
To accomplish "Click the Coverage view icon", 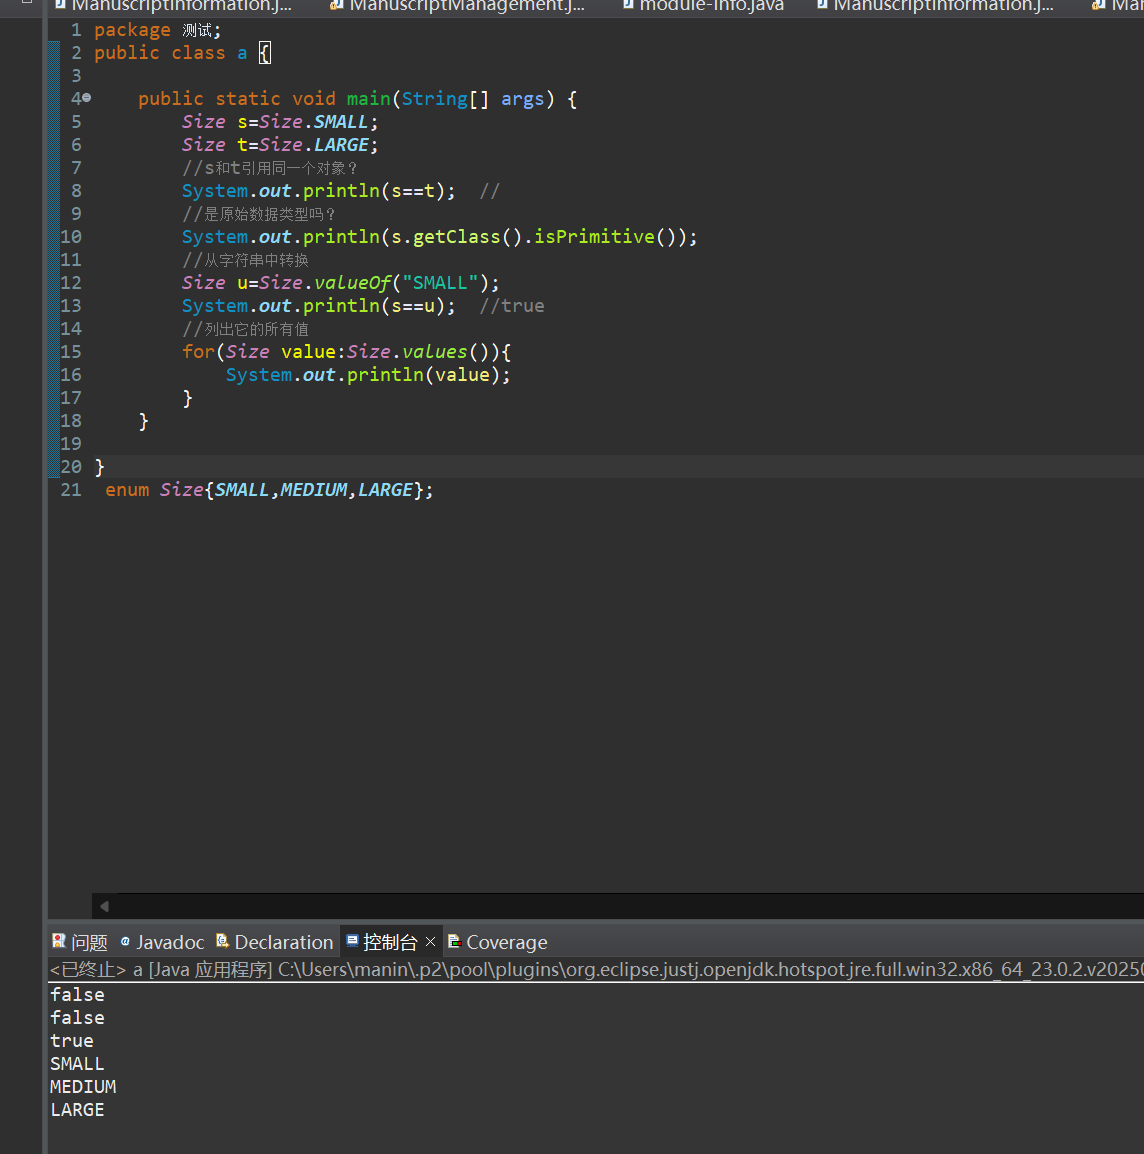I will pos(454,941).
